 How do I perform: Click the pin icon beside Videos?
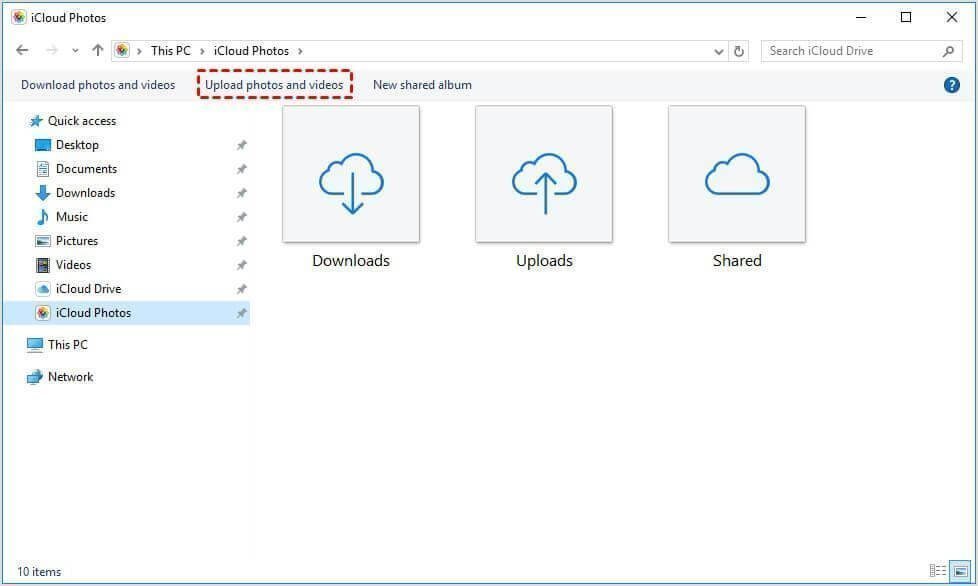coord(241,265)
